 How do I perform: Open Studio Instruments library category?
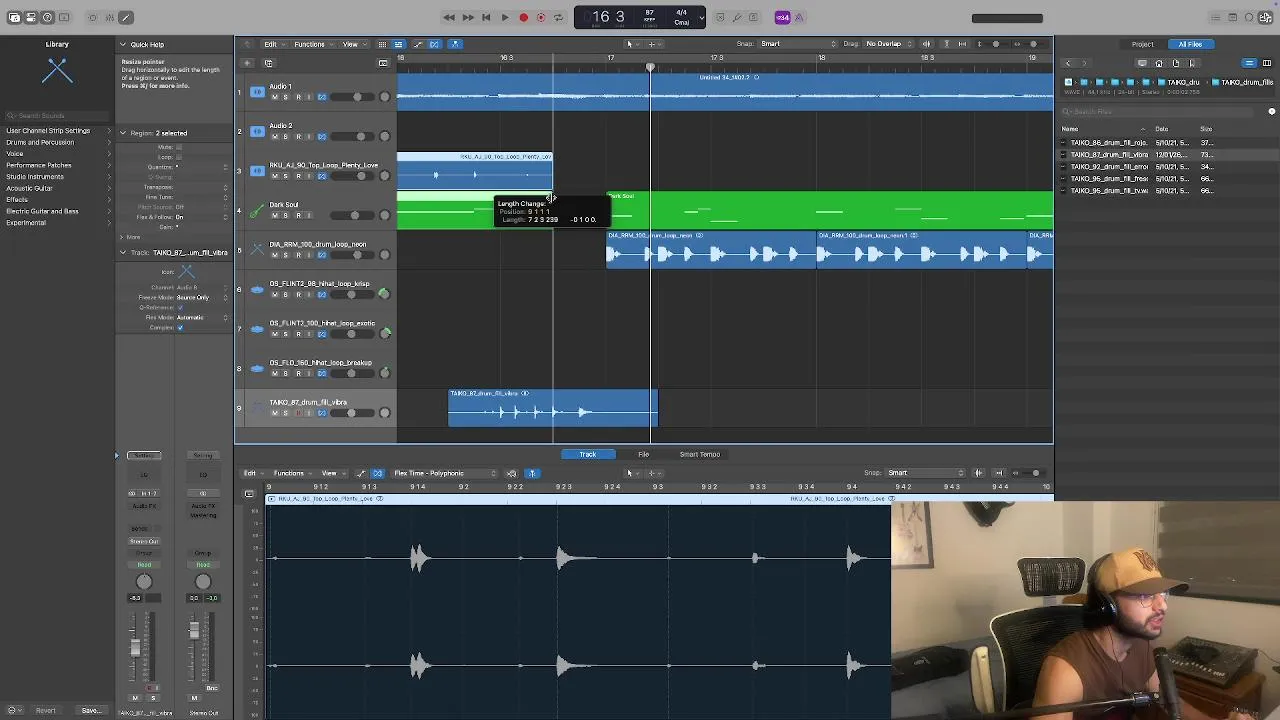35,176
